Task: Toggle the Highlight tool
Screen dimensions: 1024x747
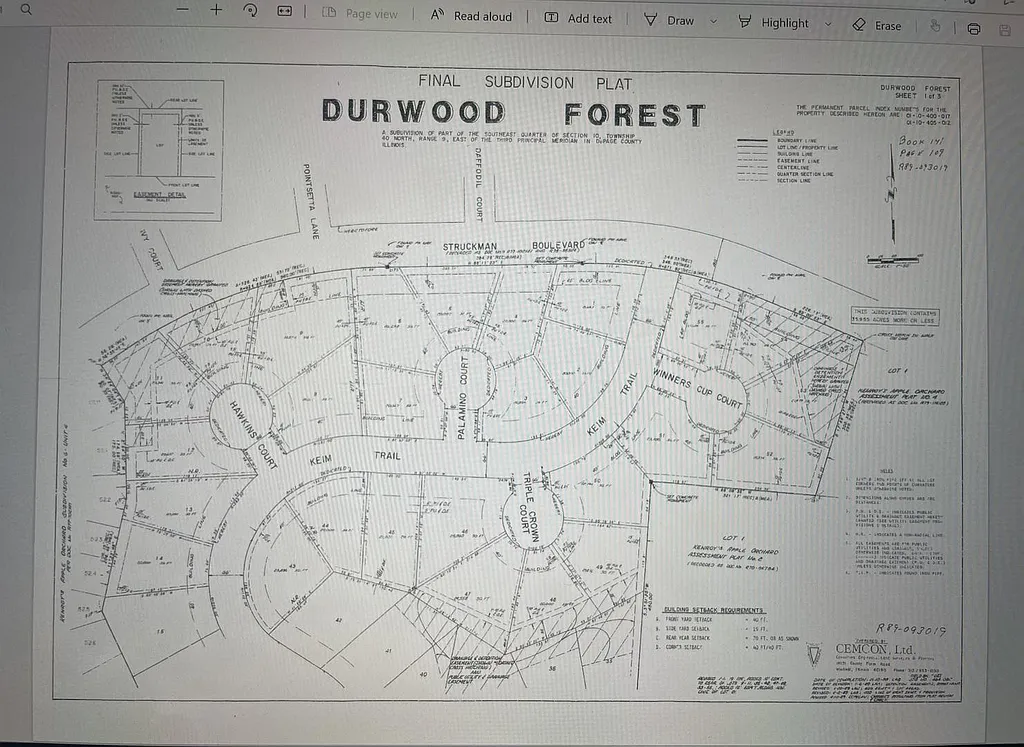Action: 775,22
